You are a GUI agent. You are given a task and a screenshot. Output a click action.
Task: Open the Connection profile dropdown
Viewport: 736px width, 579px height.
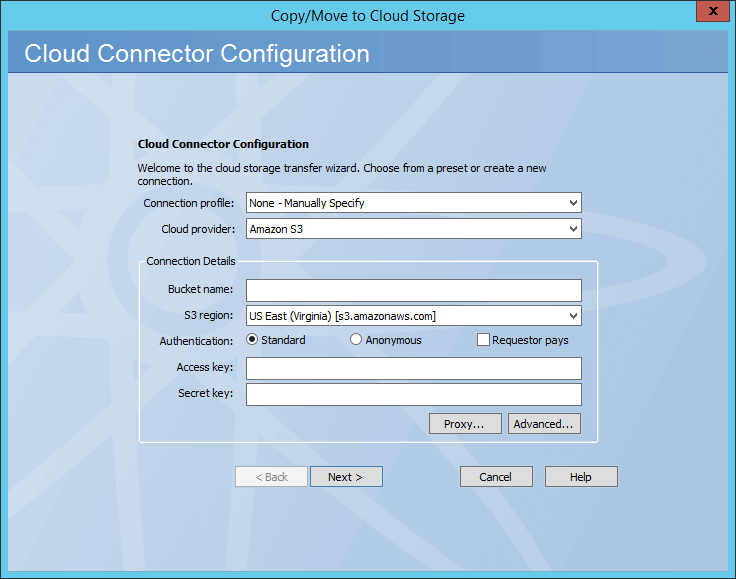coord(413,203)
